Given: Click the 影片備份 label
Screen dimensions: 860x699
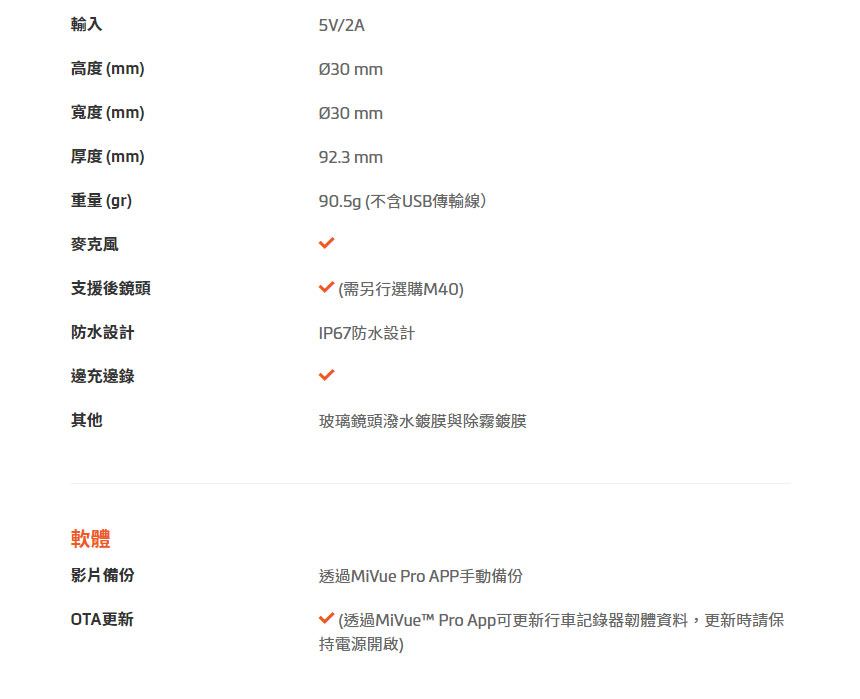Looking at the screenshot, I should coord(102,575).
